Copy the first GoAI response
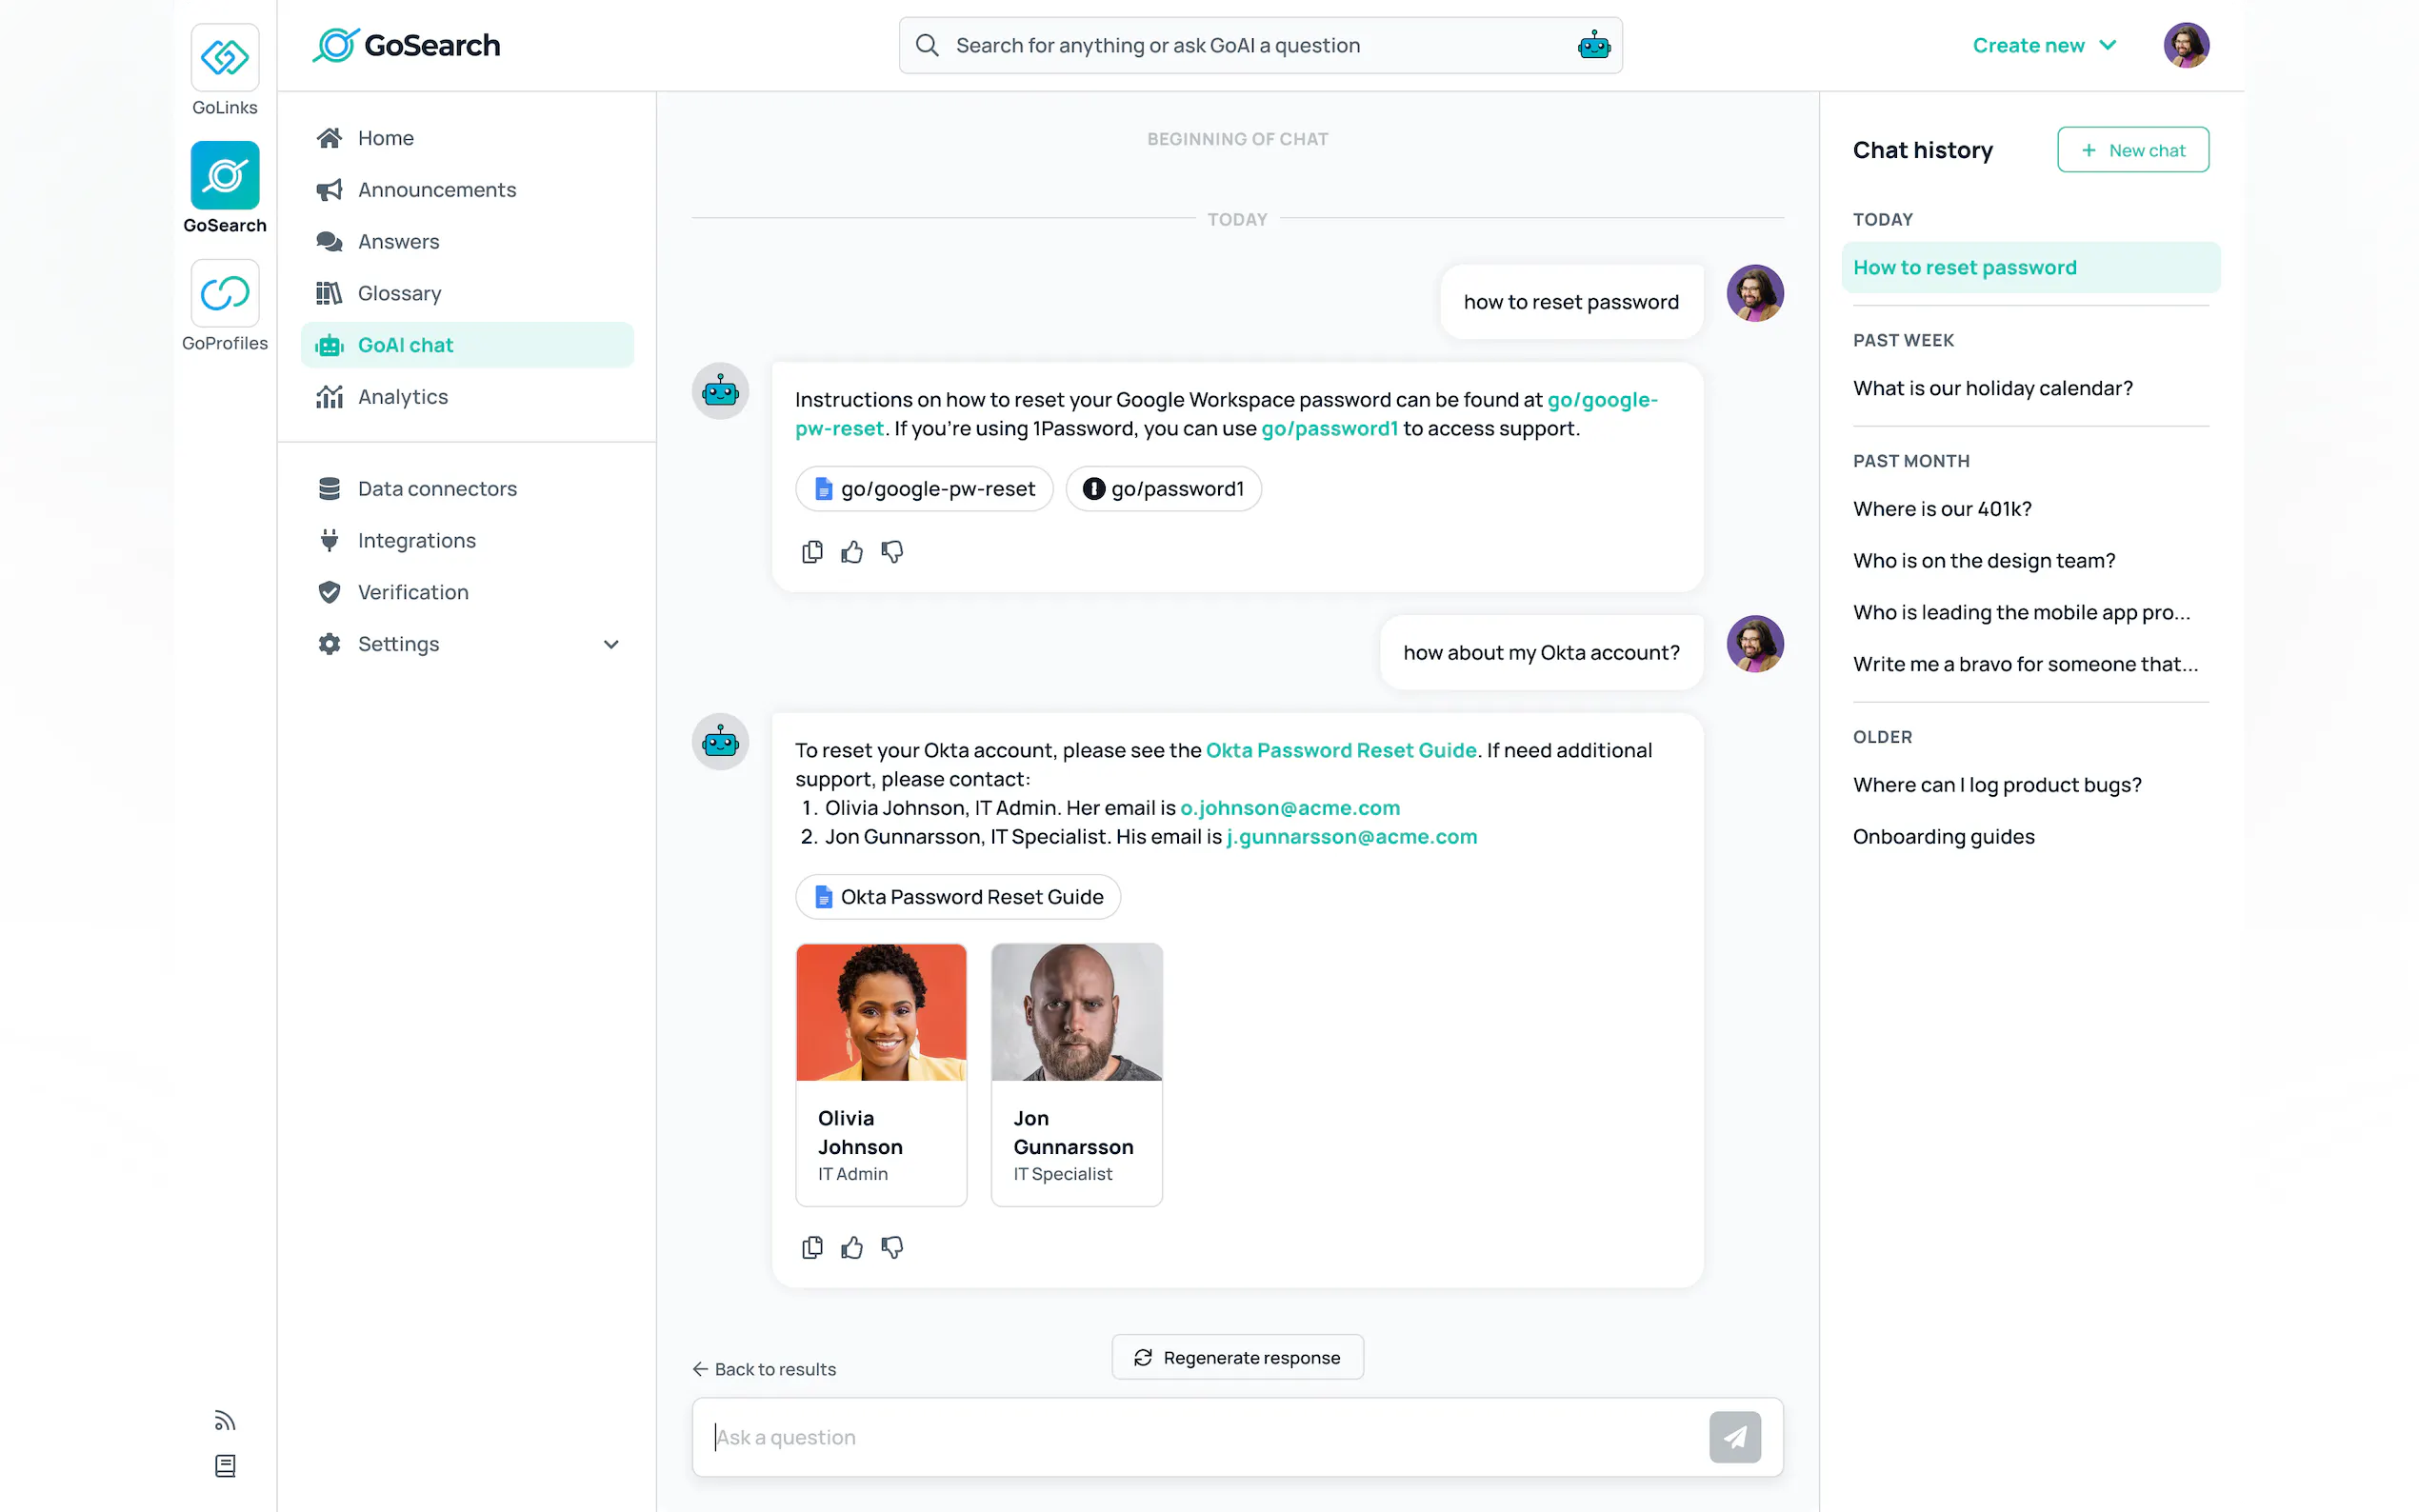 point(811,552)
